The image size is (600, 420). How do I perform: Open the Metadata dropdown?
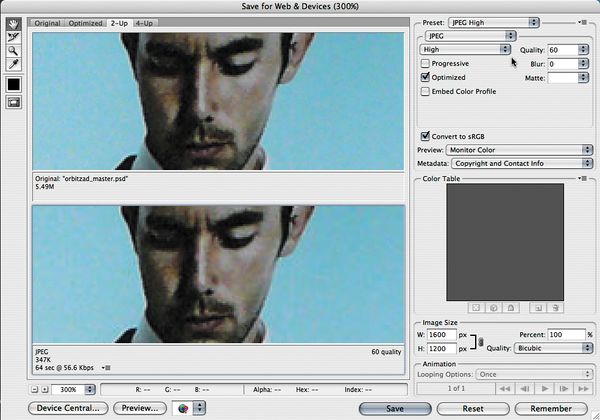(518, 161)
